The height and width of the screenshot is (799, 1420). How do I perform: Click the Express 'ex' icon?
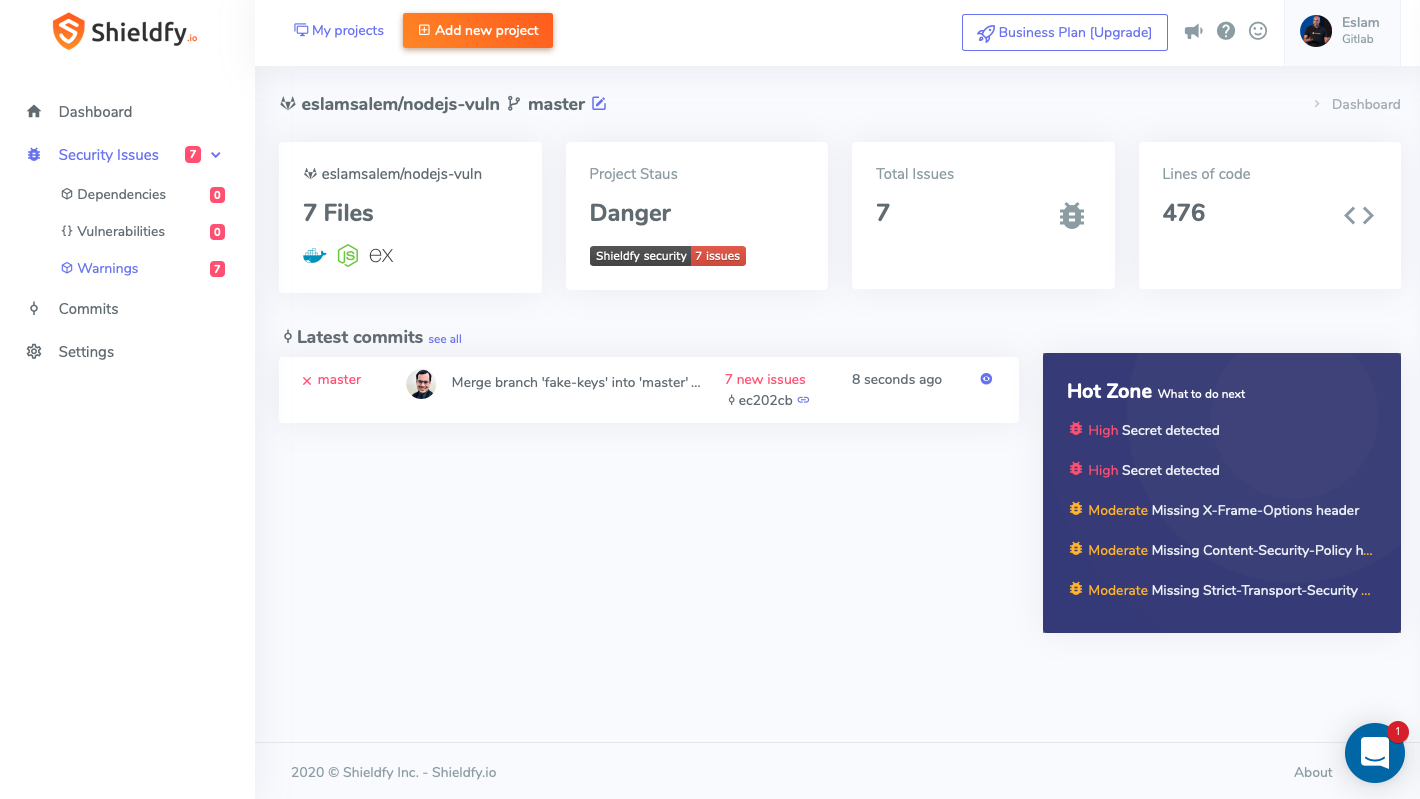[x=381, y=256]
